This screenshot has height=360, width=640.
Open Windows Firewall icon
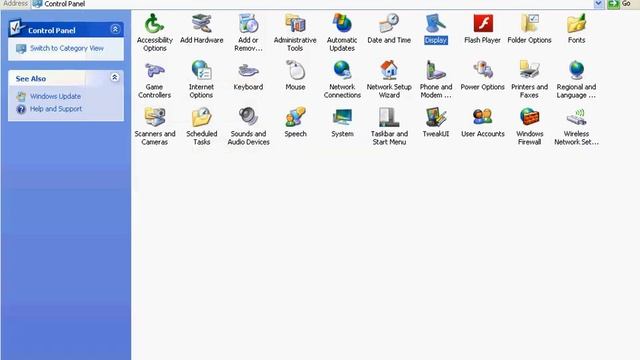pos(529,117)
